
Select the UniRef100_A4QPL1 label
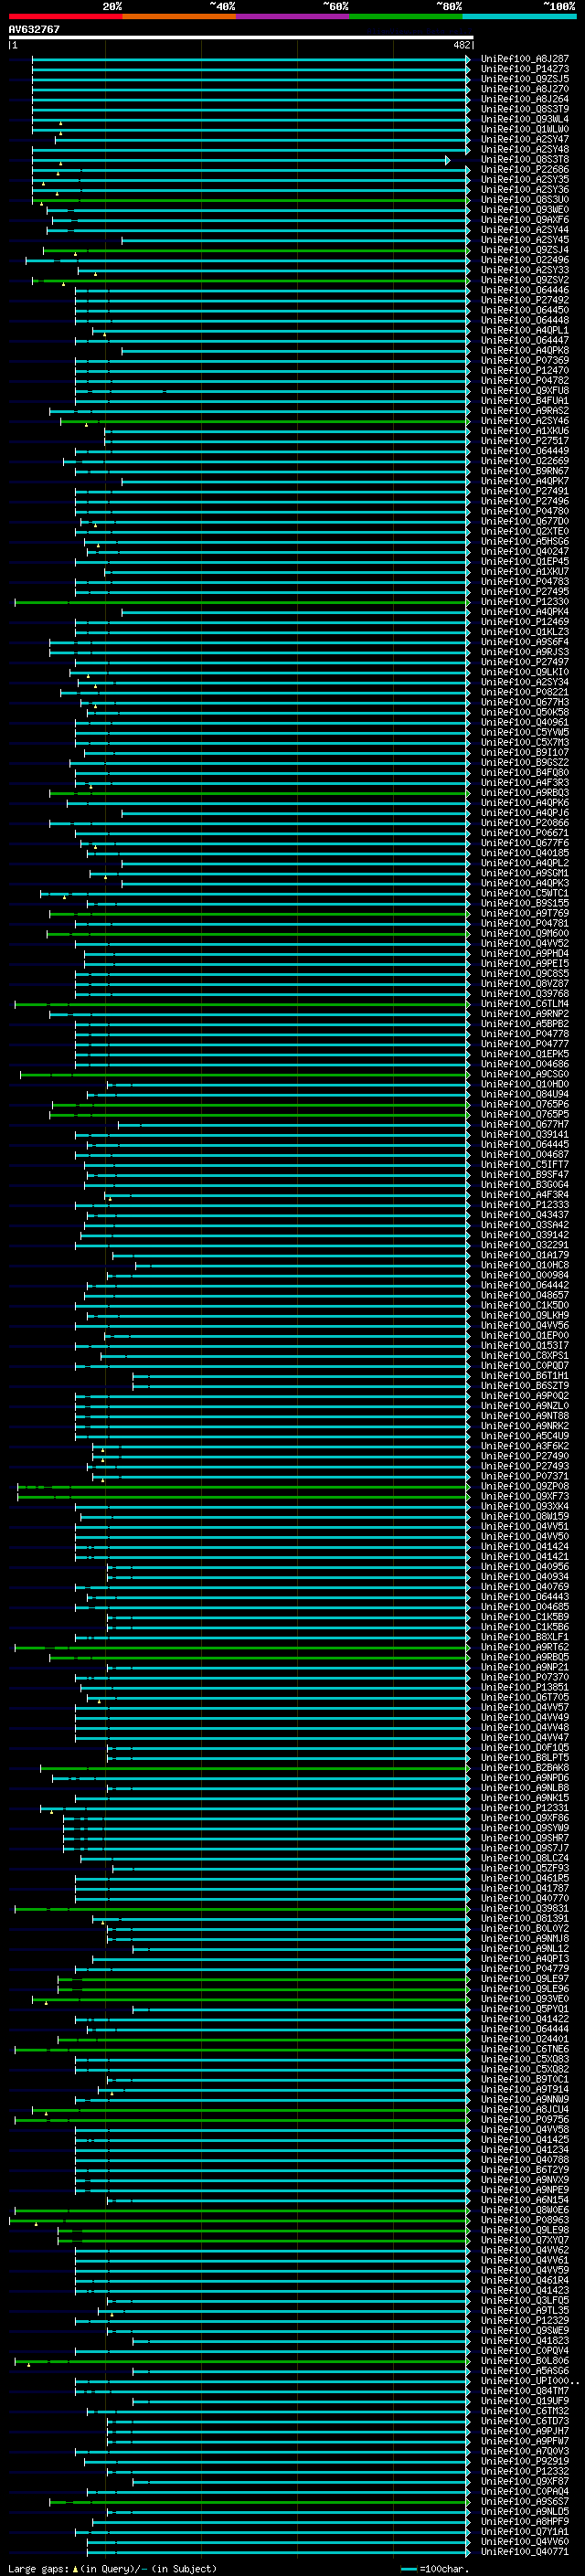pos(525,330)
